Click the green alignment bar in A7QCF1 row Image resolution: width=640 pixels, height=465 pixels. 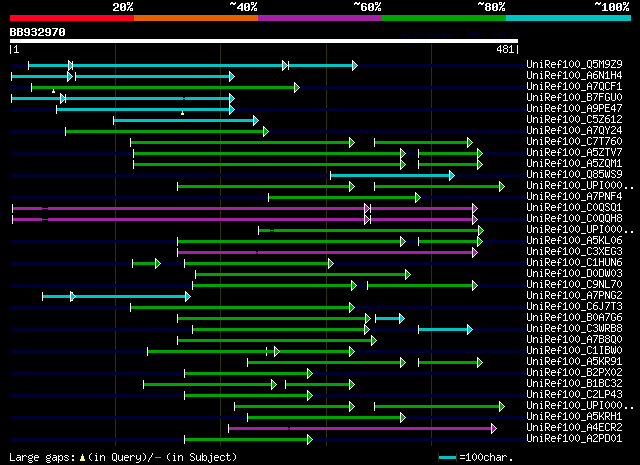[165, 87]
